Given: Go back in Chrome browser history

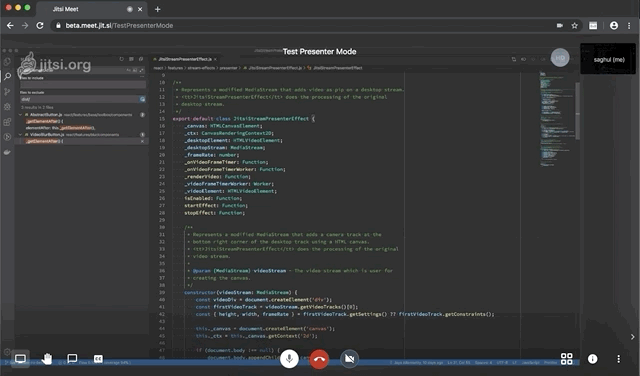Looking at the screenshot, I should tap(10, 25).
